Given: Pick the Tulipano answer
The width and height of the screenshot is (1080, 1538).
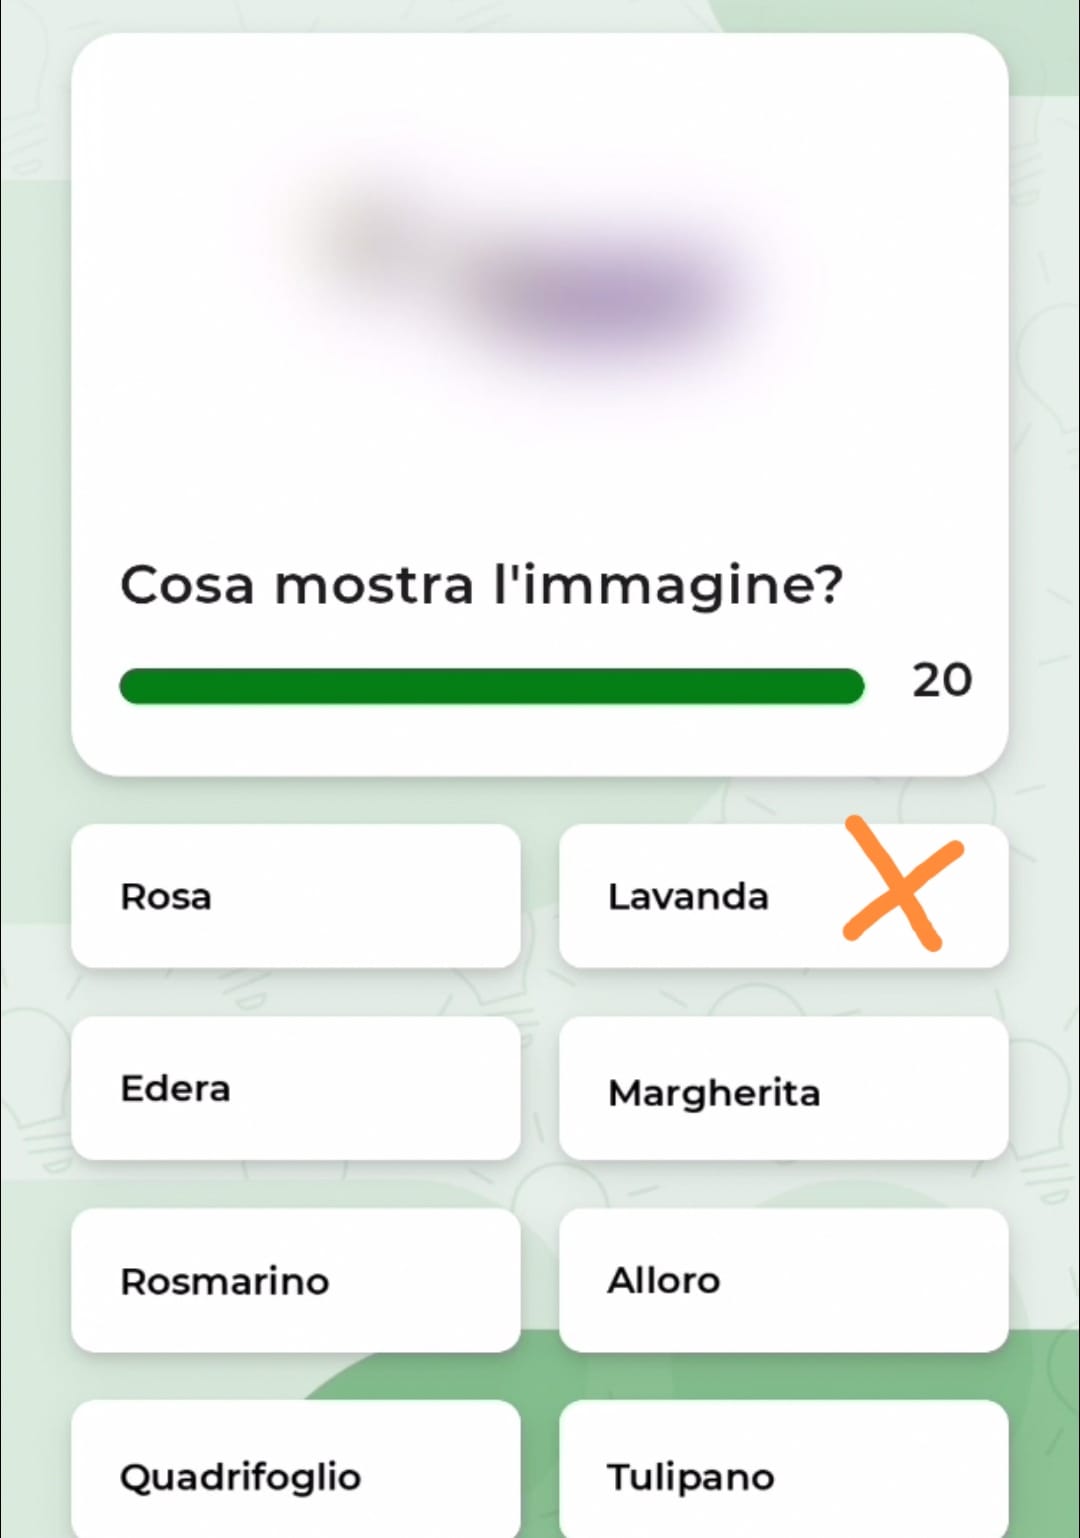Looking at the screenshot, I should 783,1469.
